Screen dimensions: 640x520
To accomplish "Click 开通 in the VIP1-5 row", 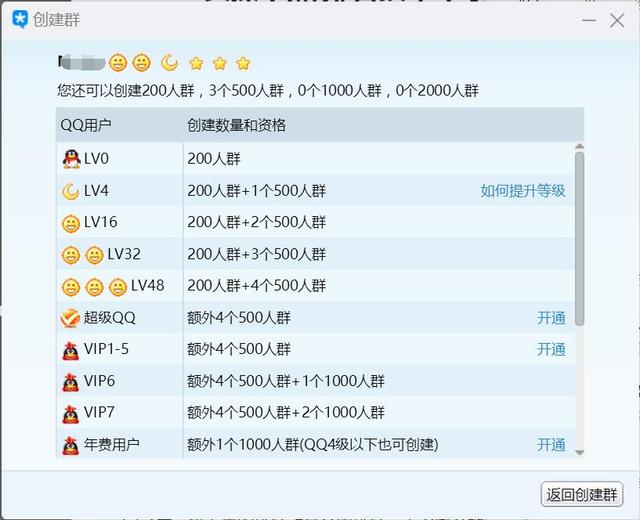I will click(x=551, y=349).
